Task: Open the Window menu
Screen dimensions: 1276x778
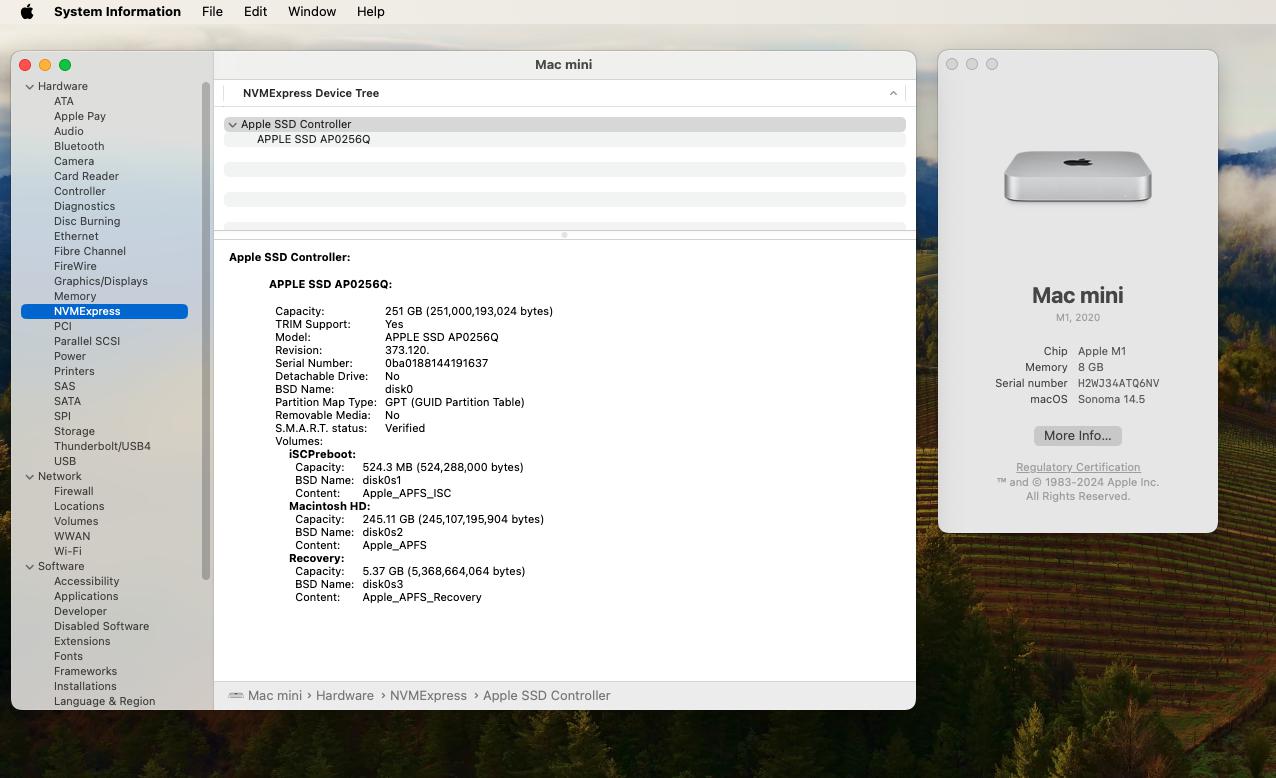Action: tap(312, 12)
